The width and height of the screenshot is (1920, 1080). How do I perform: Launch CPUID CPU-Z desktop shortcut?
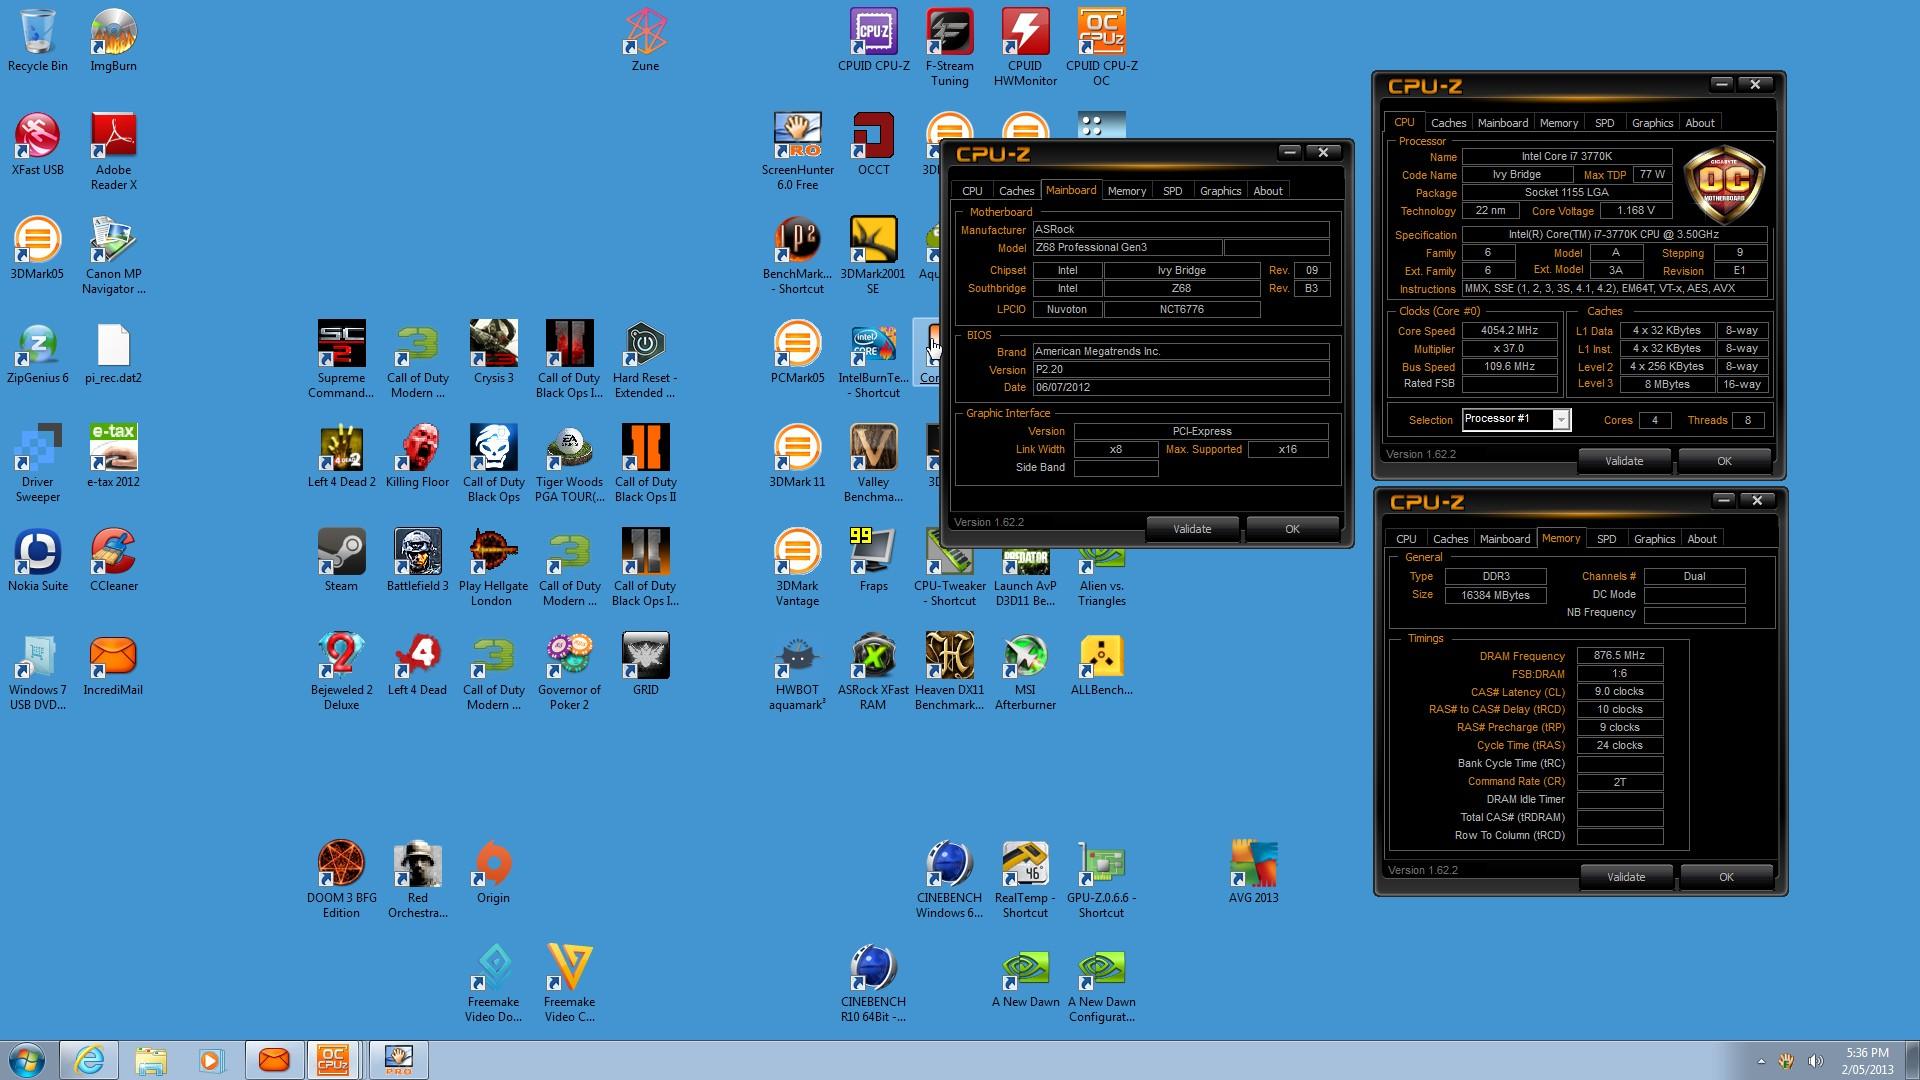click(x=874, y=40)
